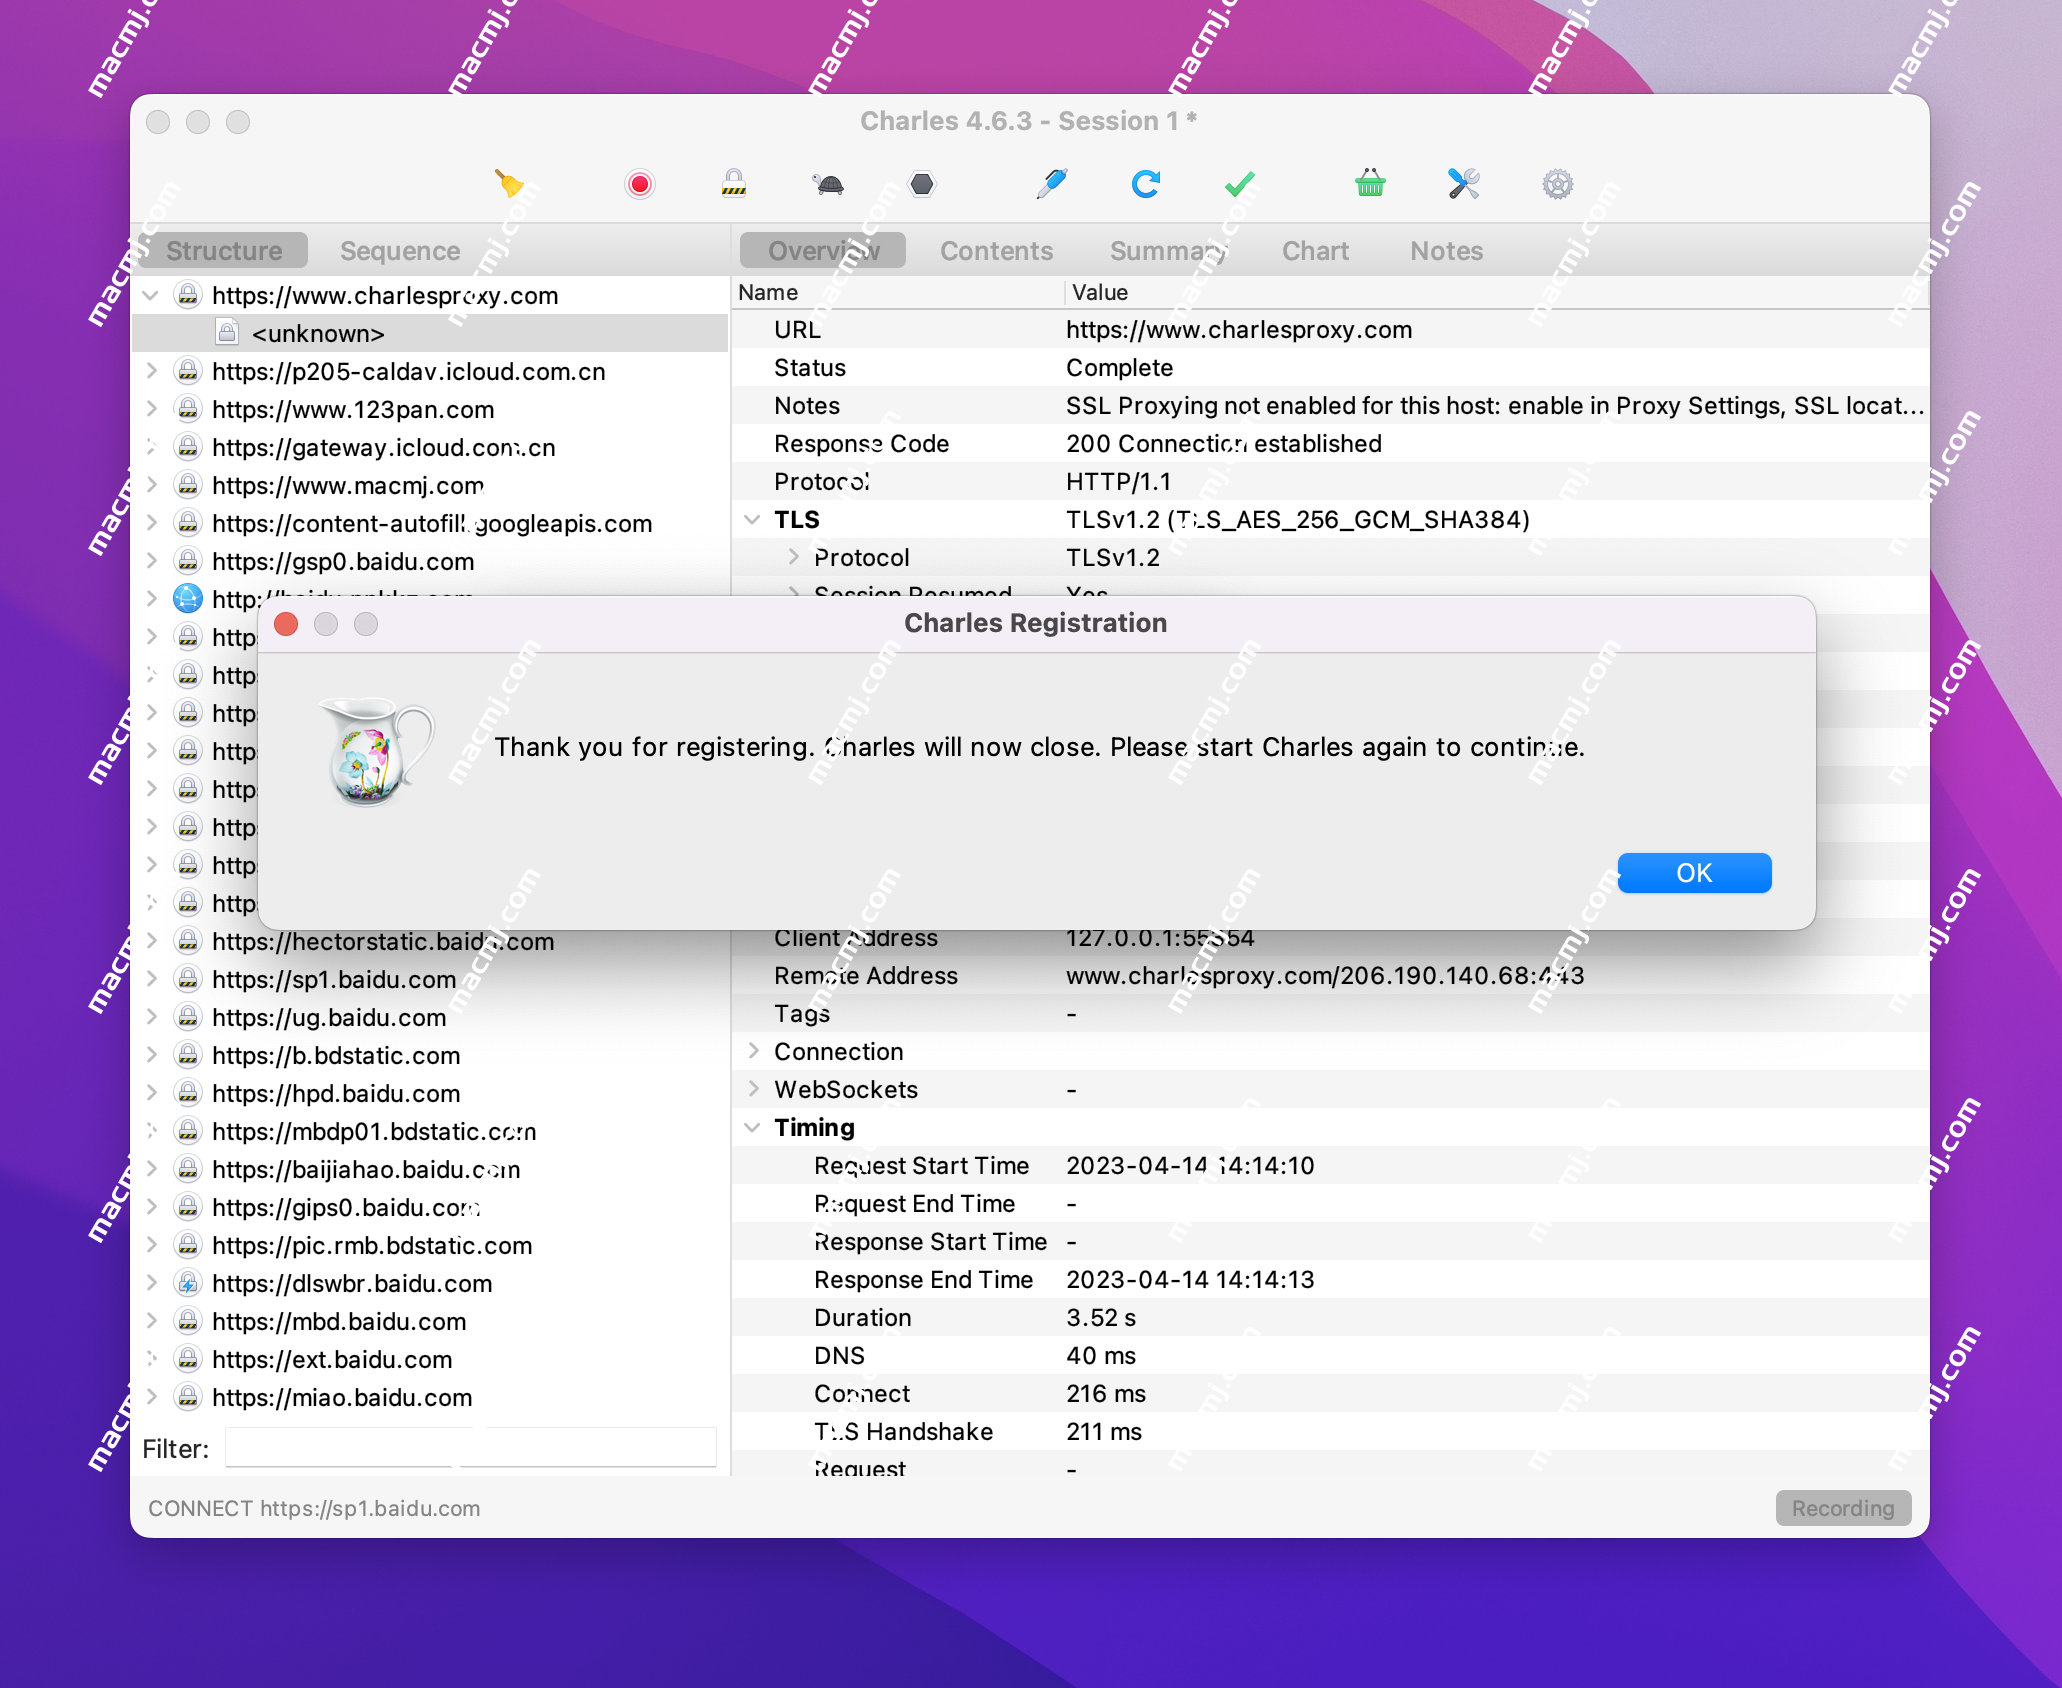Select https://content-autofill.googleapis.com host

[x=432, y=523]
